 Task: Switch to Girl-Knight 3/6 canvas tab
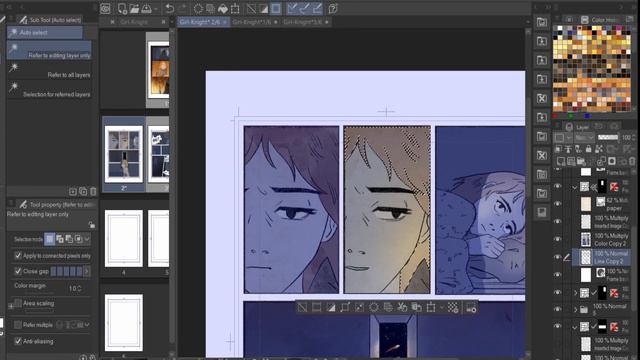point(306,22)
